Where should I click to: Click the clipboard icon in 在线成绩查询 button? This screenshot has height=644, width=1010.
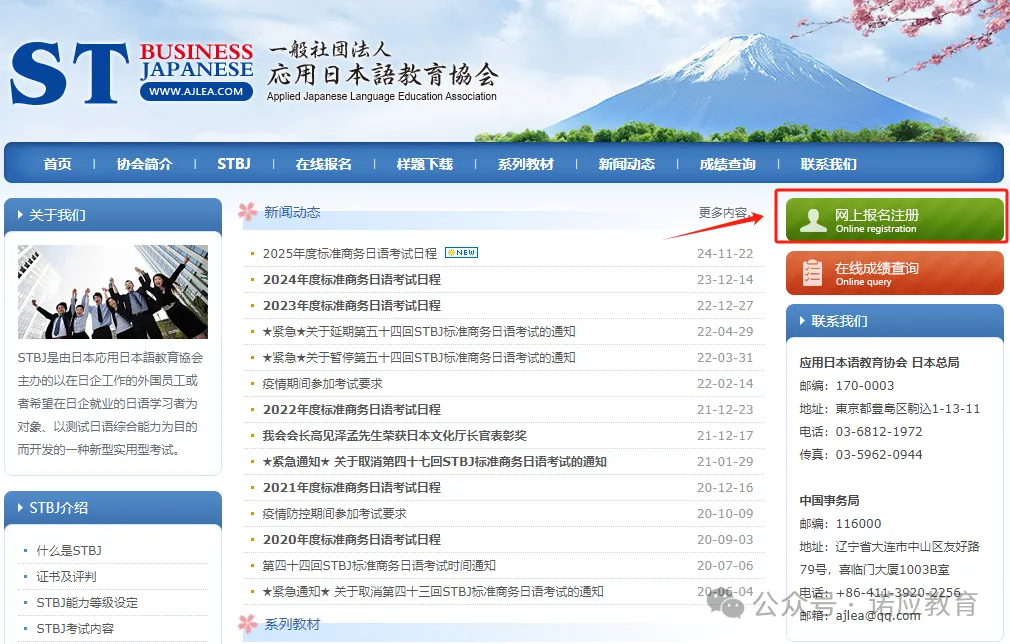(812, 272)
